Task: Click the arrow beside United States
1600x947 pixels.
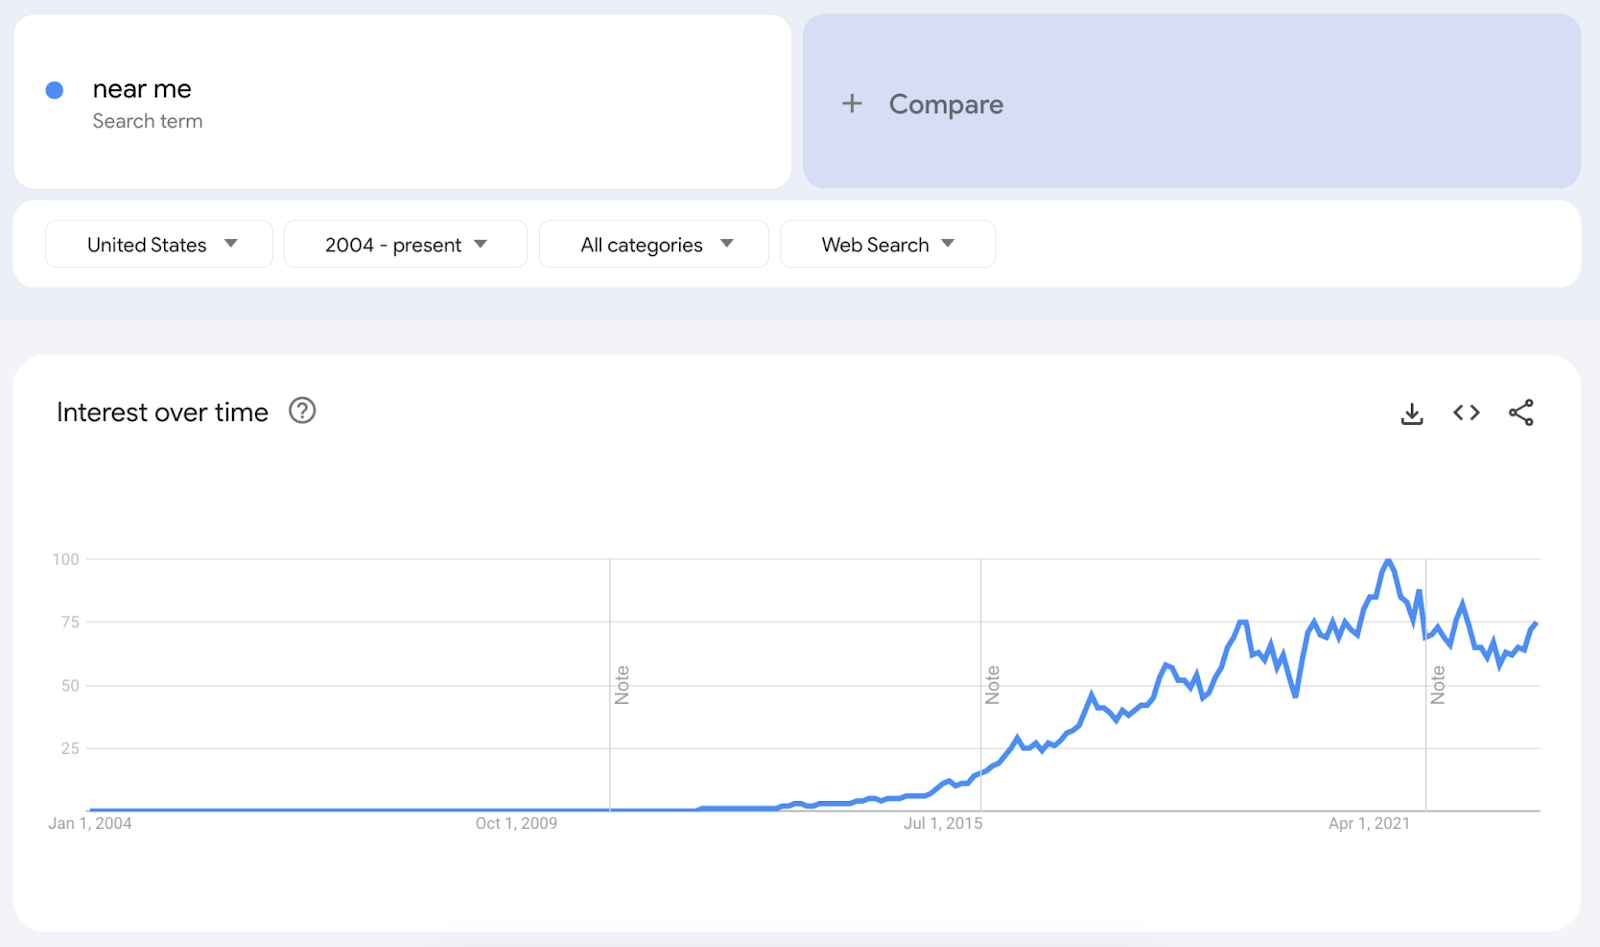Action: point(231,243)
